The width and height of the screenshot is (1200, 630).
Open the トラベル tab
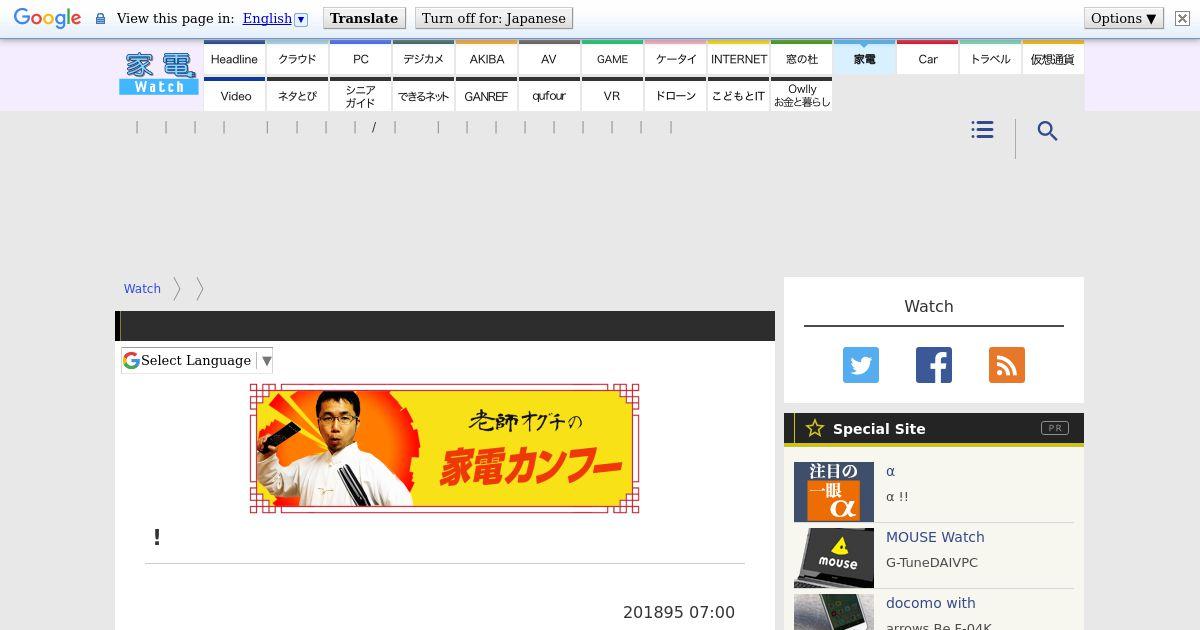pos(990,59)
